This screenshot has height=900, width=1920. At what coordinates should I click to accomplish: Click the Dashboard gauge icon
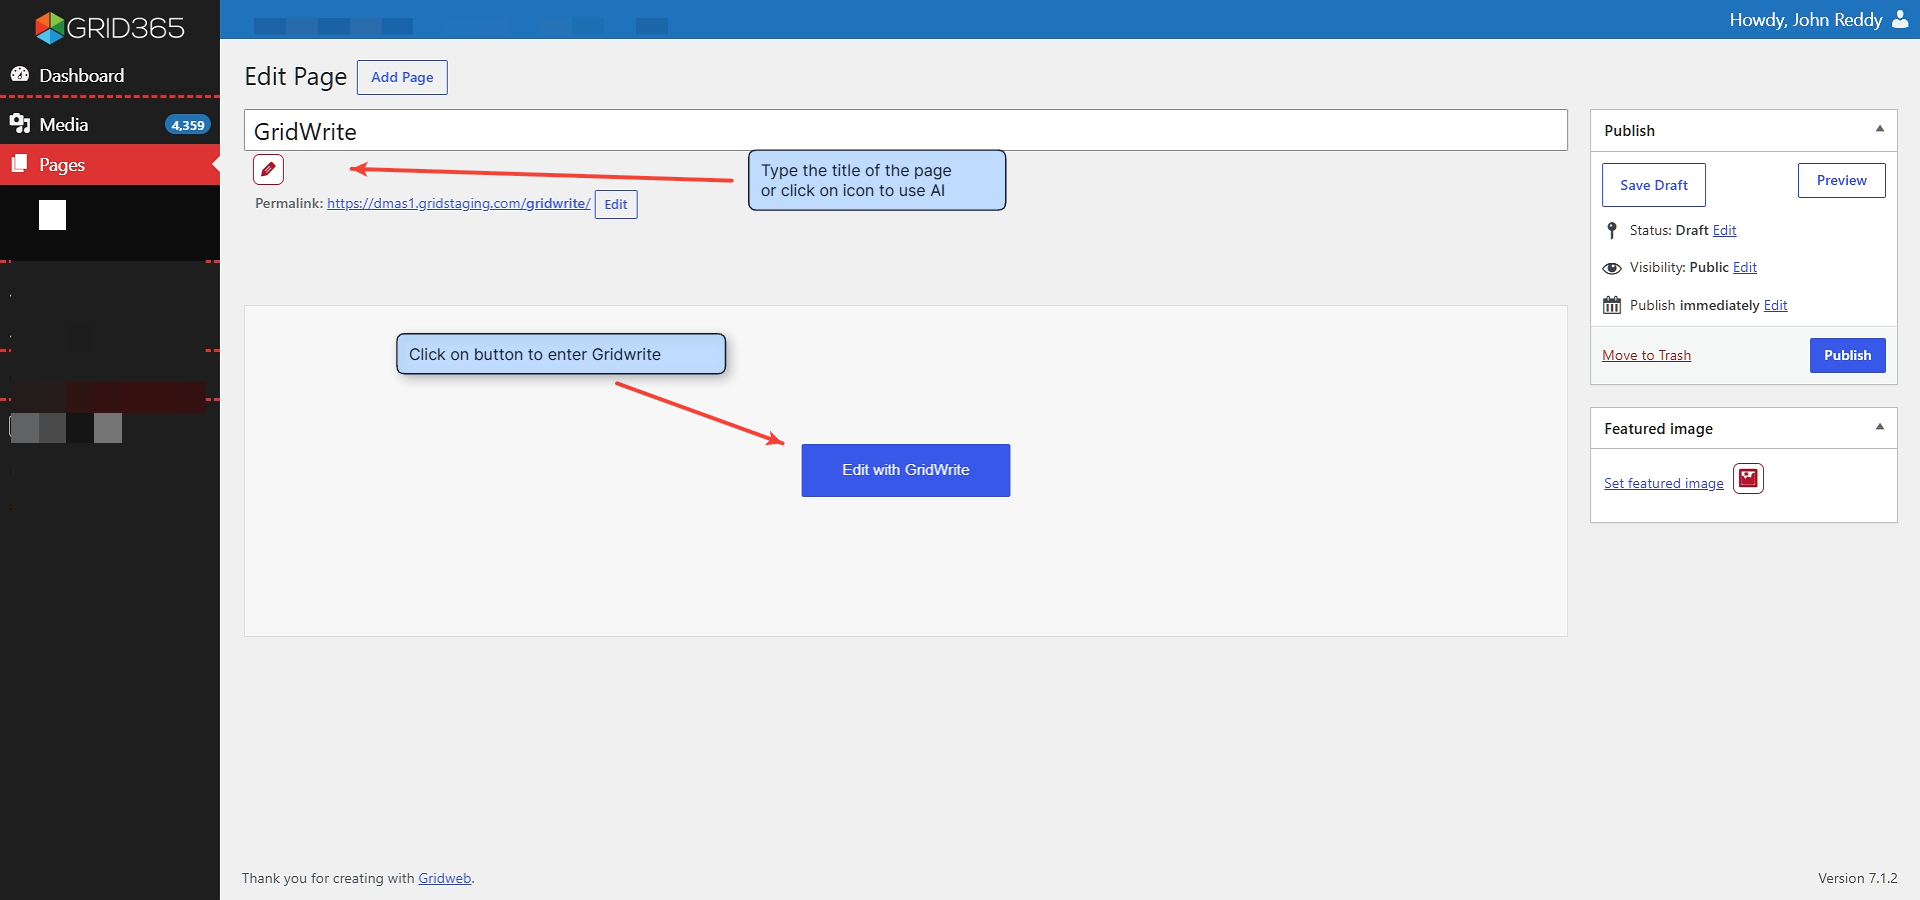[20, 75]
